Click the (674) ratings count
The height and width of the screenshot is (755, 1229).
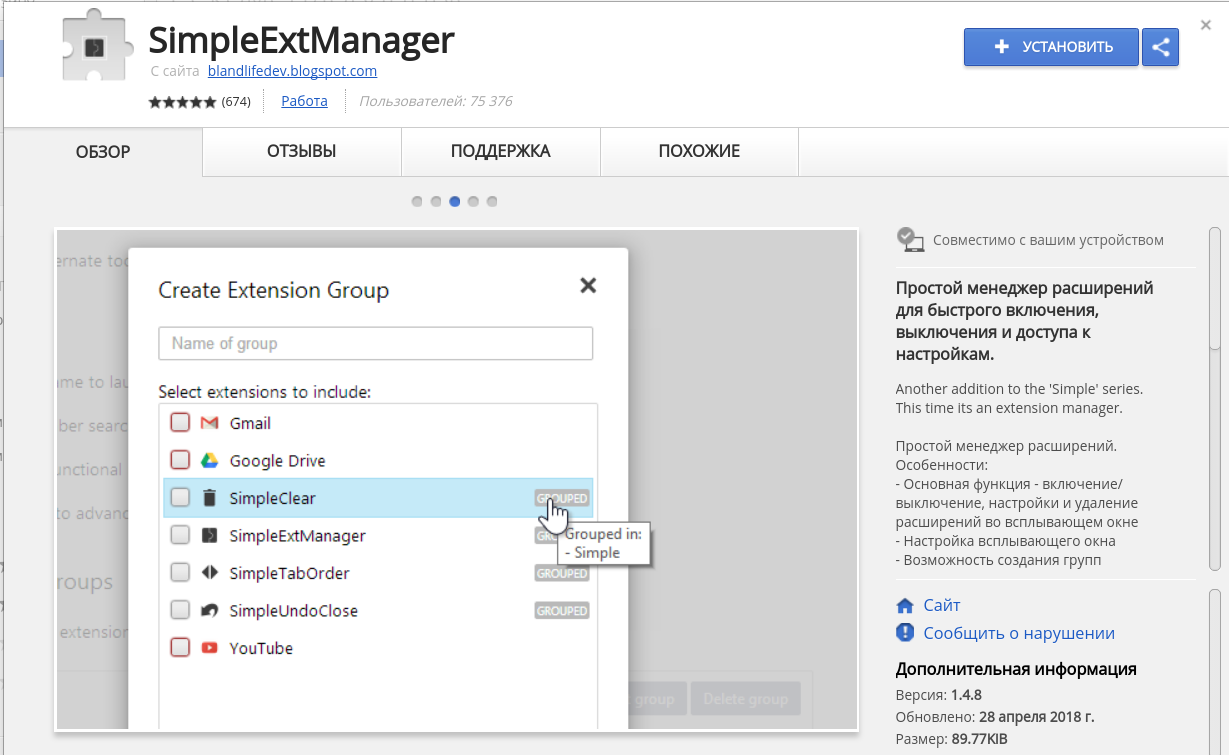coord(236,102)
